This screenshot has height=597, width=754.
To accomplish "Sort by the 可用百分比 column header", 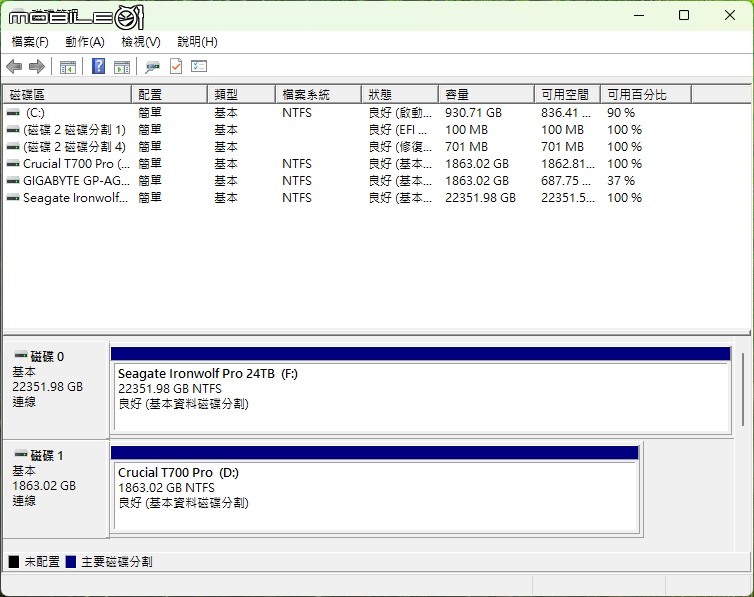I will pyautogui.click(x=646, y=95).
